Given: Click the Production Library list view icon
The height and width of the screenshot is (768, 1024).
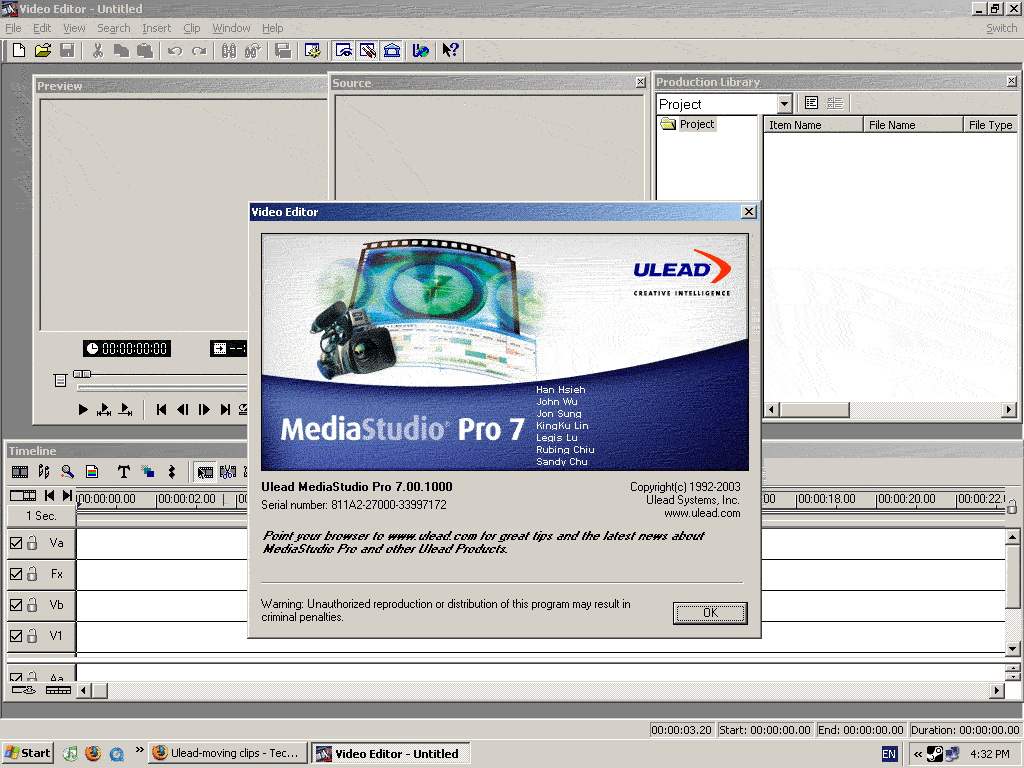Looking at the screenshot, I should [811, 103].
